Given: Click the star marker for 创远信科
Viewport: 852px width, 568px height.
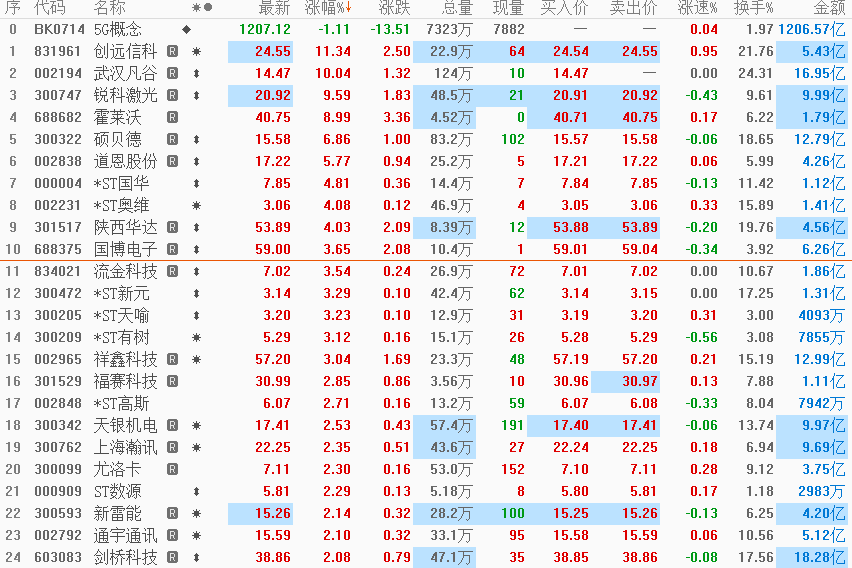Looking at the screenshot, I should coord(197,52).
